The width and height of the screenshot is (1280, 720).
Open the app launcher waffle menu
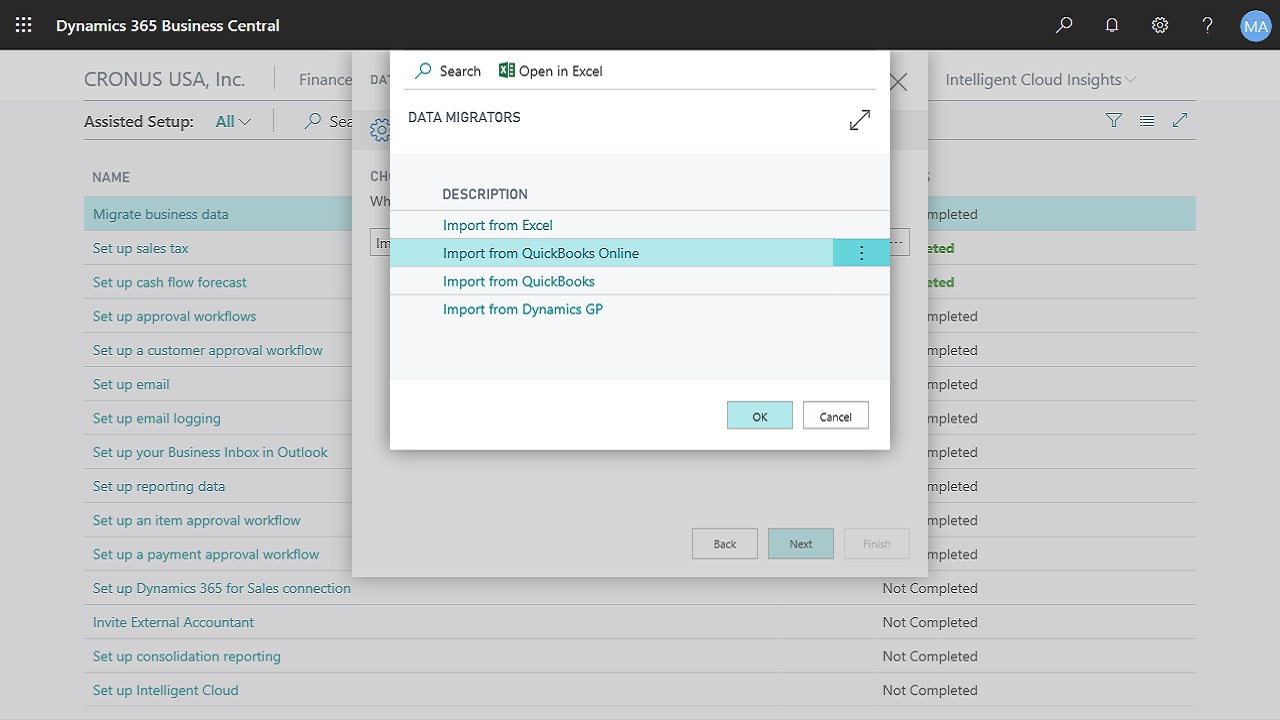point(24,25)
